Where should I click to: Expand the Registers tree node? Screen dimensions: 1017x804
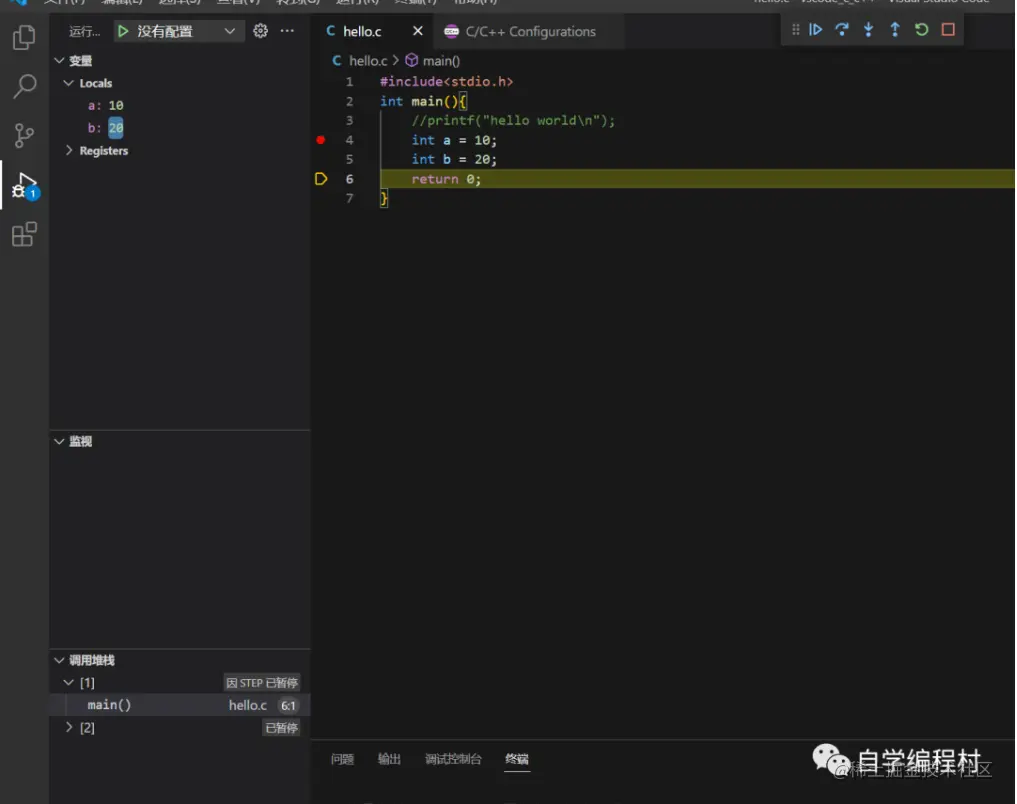69,150
